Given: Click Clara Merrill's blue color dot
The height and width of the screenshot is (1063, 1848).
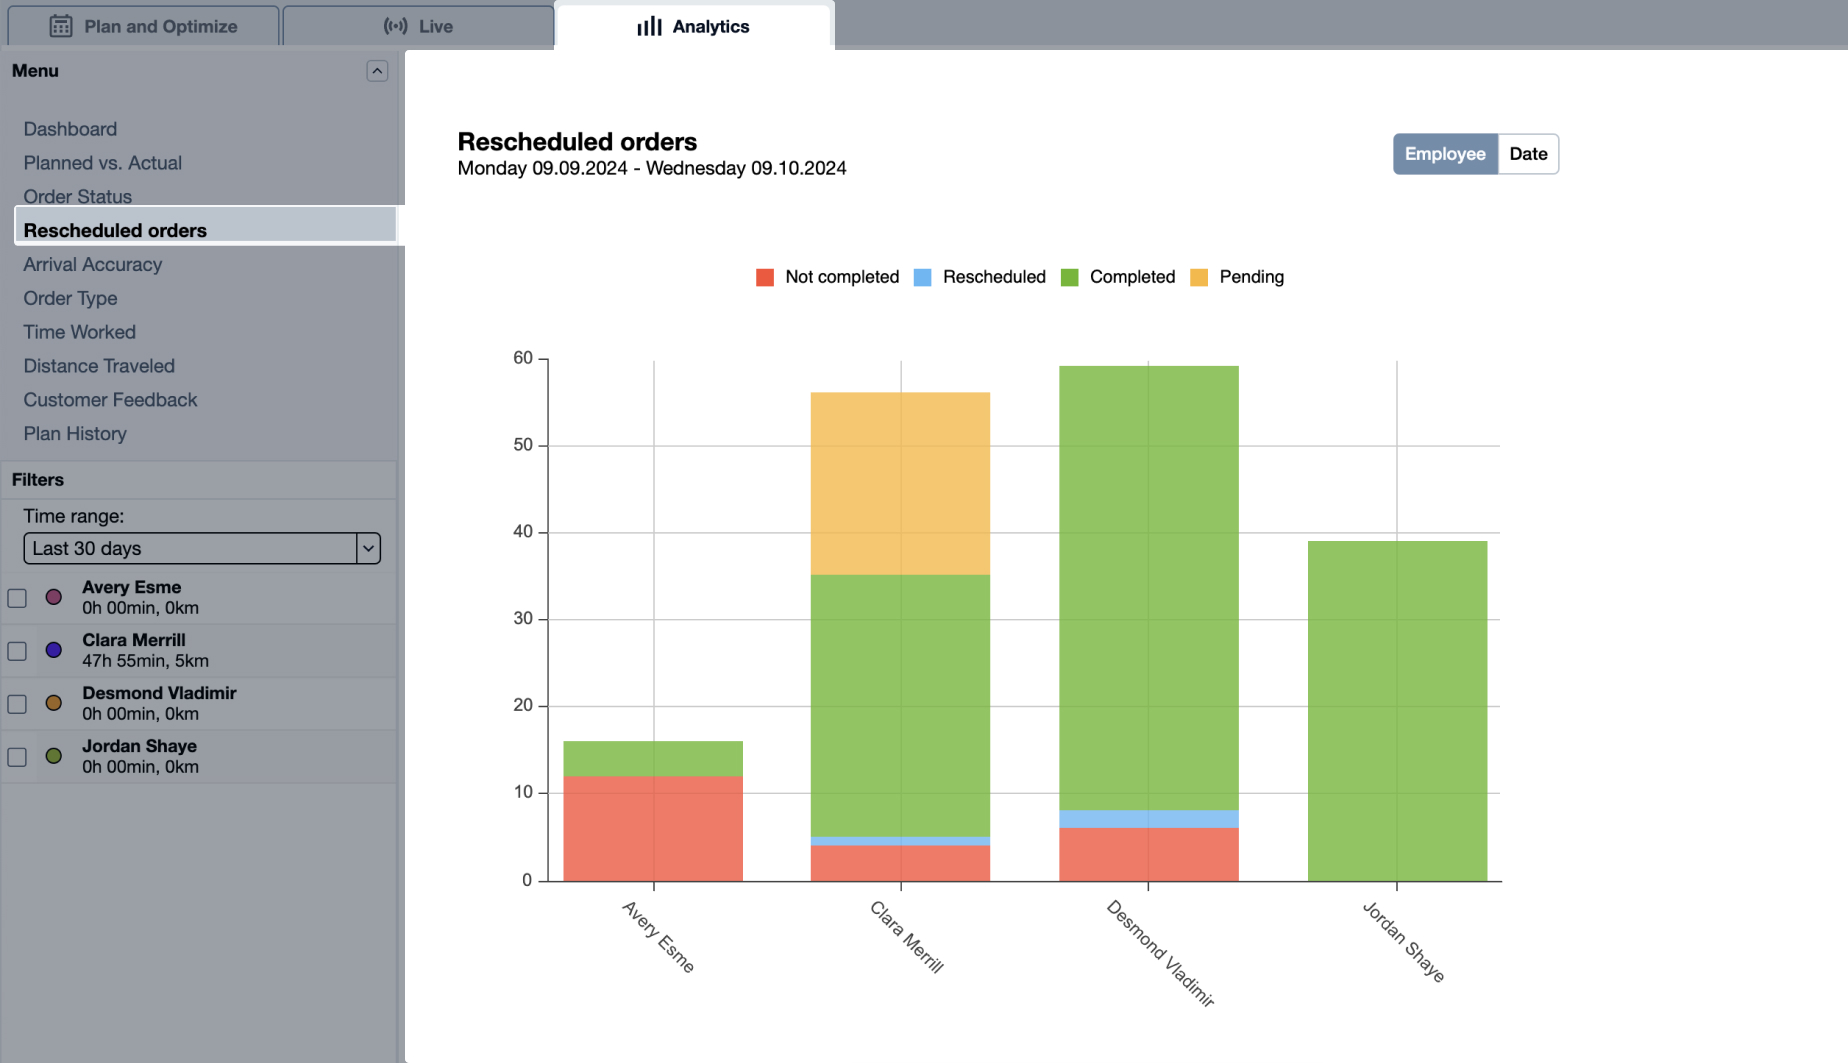Looking at the screenshot, I should 53,650.
